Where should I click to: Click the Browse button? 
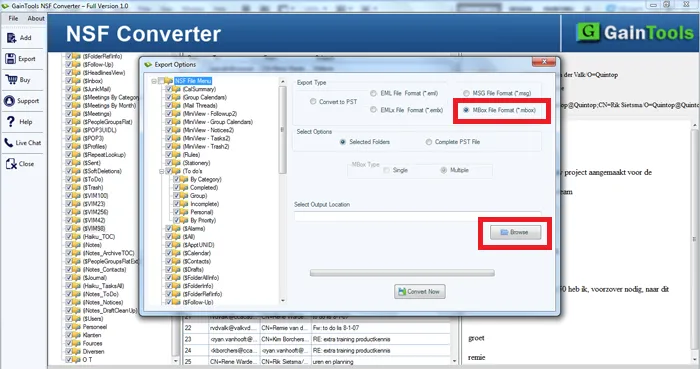coord(515,232)
